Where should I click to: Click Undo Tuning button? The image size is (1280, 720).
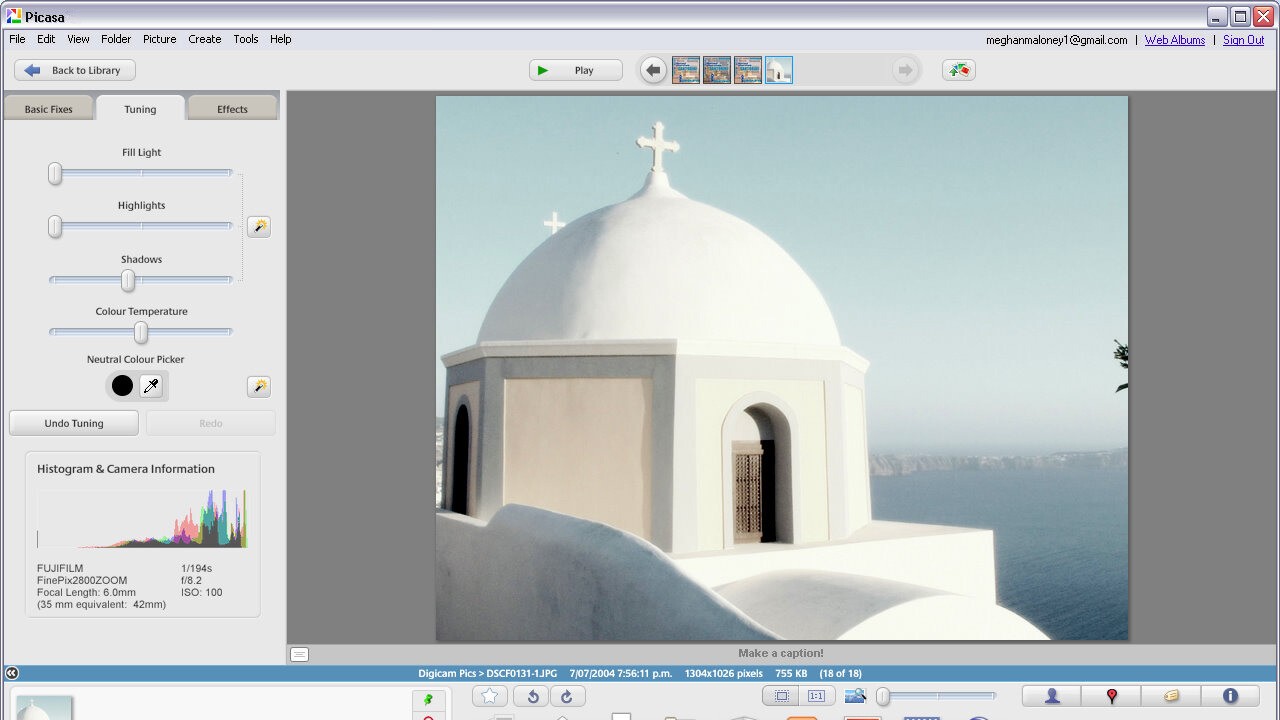pyautogui.click(x=74, y=423)
